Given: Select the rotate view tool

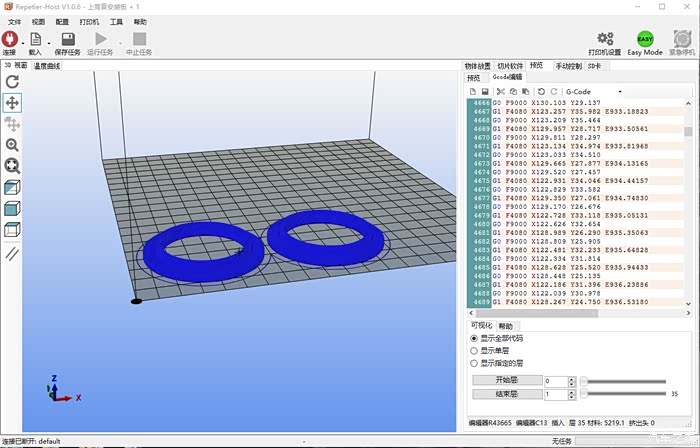Looking at the screenshot, I should click(x=12, y=82).
